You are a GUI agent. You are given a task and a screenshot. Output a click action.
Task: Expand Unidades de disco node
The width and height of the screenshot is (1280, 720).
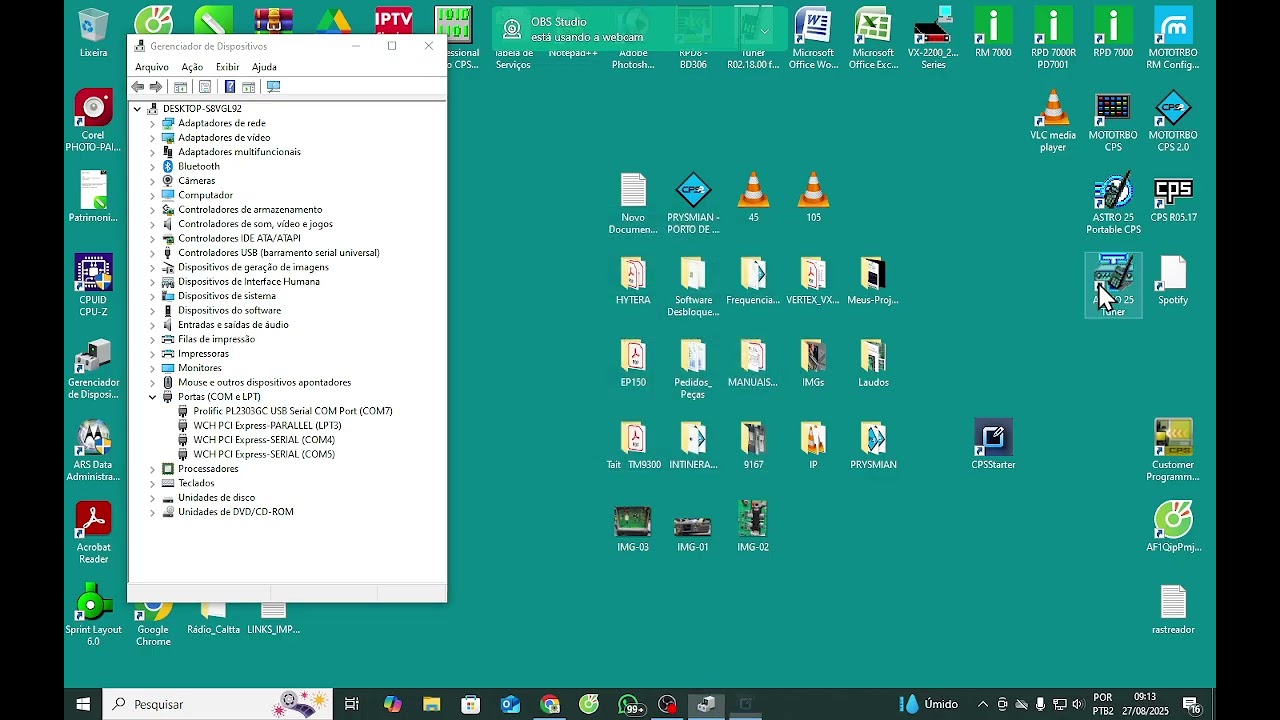pos(153,498)
